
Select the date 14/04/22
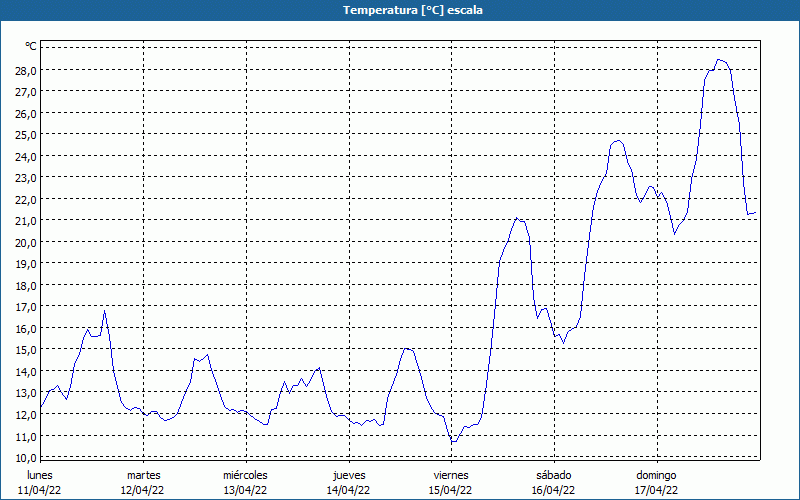click(348, 490)
